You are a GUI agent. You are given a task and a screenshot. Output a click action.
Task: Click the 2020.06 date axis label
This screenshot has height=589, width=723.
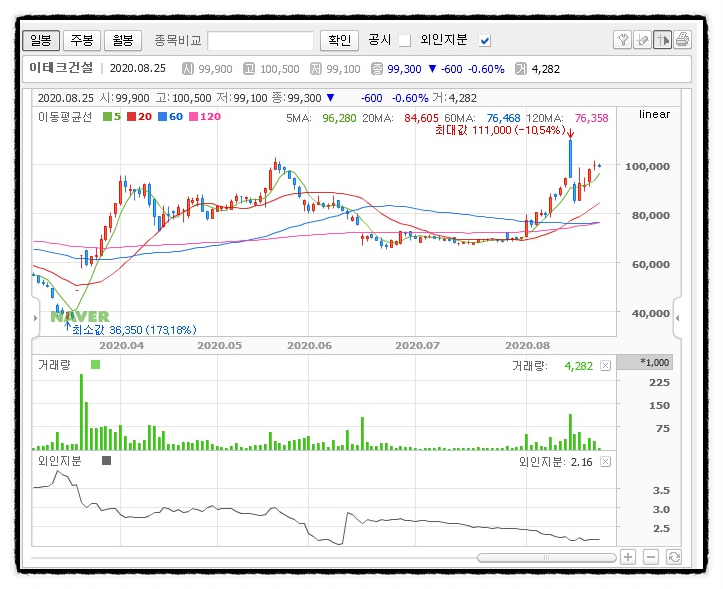click(x=309, y=345)
